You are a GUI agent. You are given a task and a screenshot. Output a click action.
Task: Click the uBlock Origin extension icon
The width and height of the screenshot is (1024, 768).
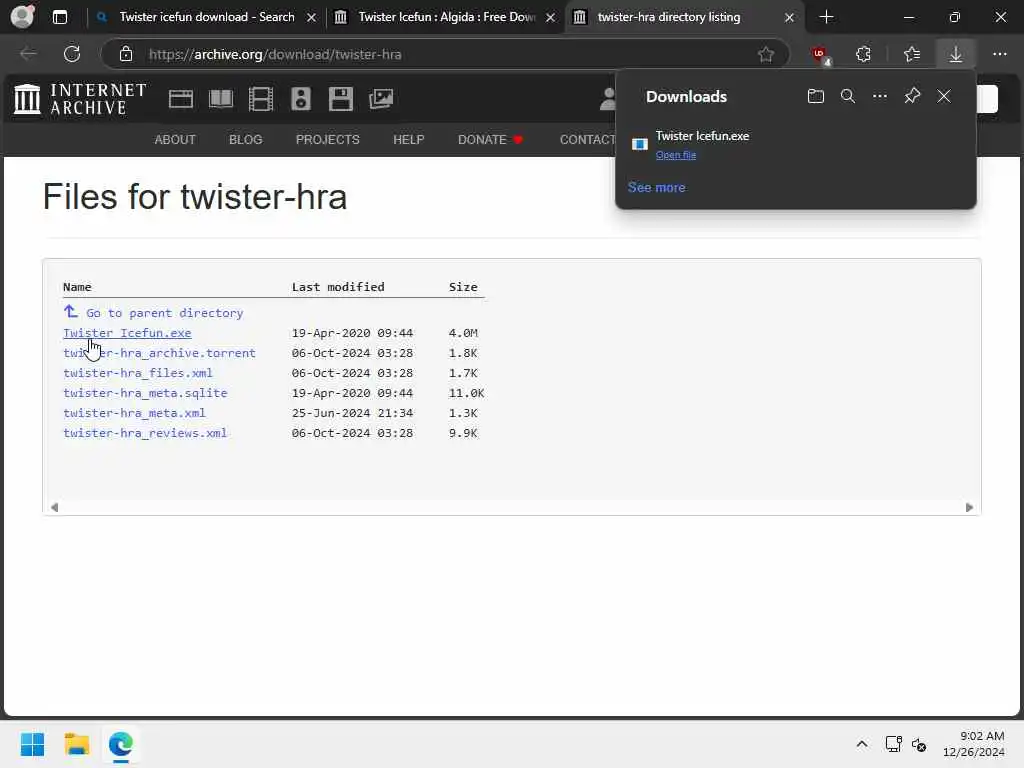coord(820,55)
